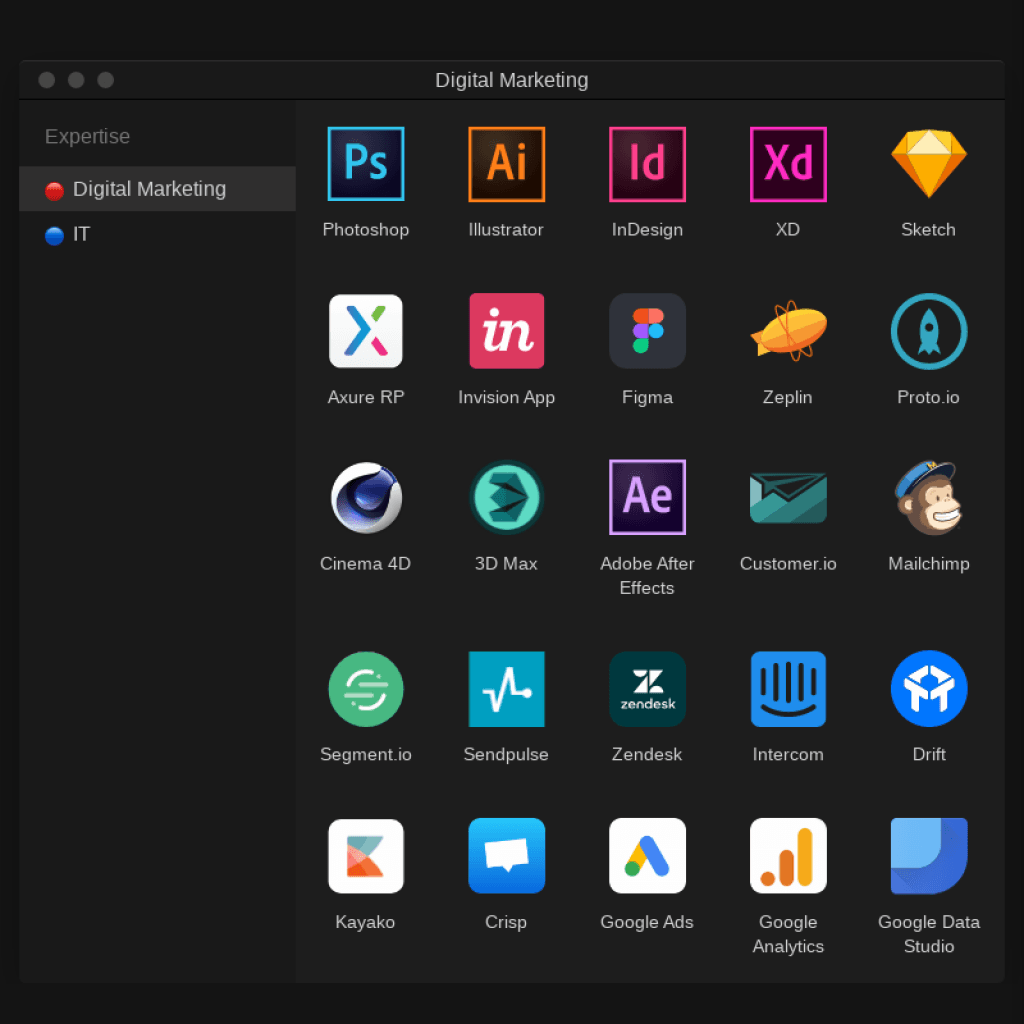The image size is (1024, 1024).
Task: Open the Google Ads icon
Action: [647, 856]
